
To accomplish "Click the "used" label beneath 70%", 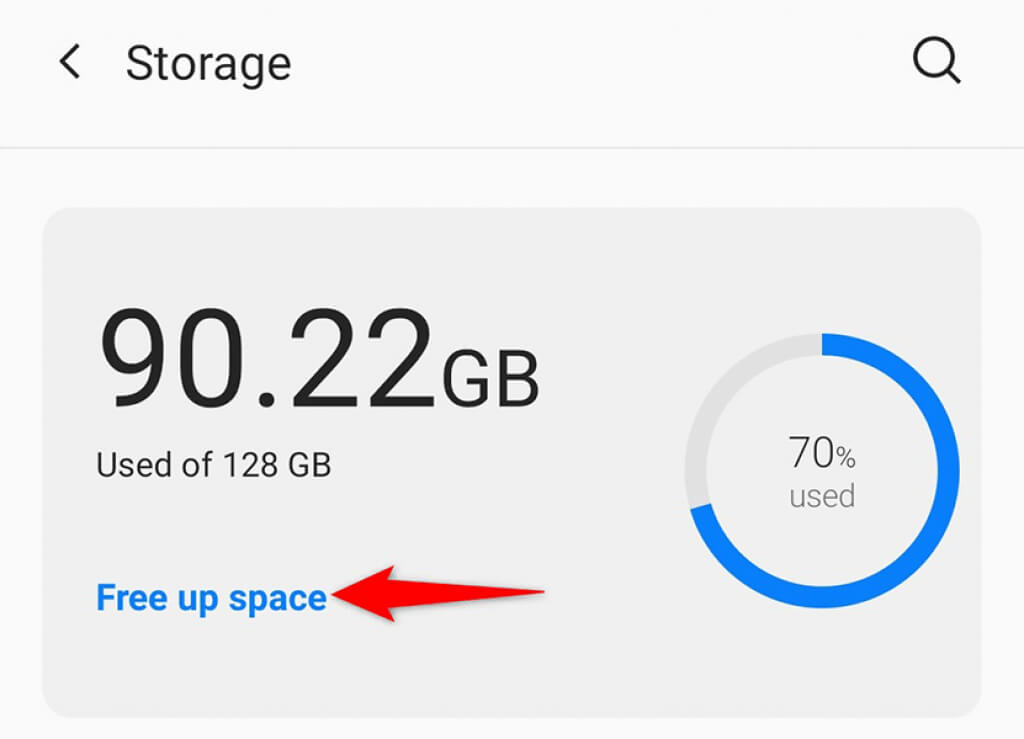I will click(822, 496).
